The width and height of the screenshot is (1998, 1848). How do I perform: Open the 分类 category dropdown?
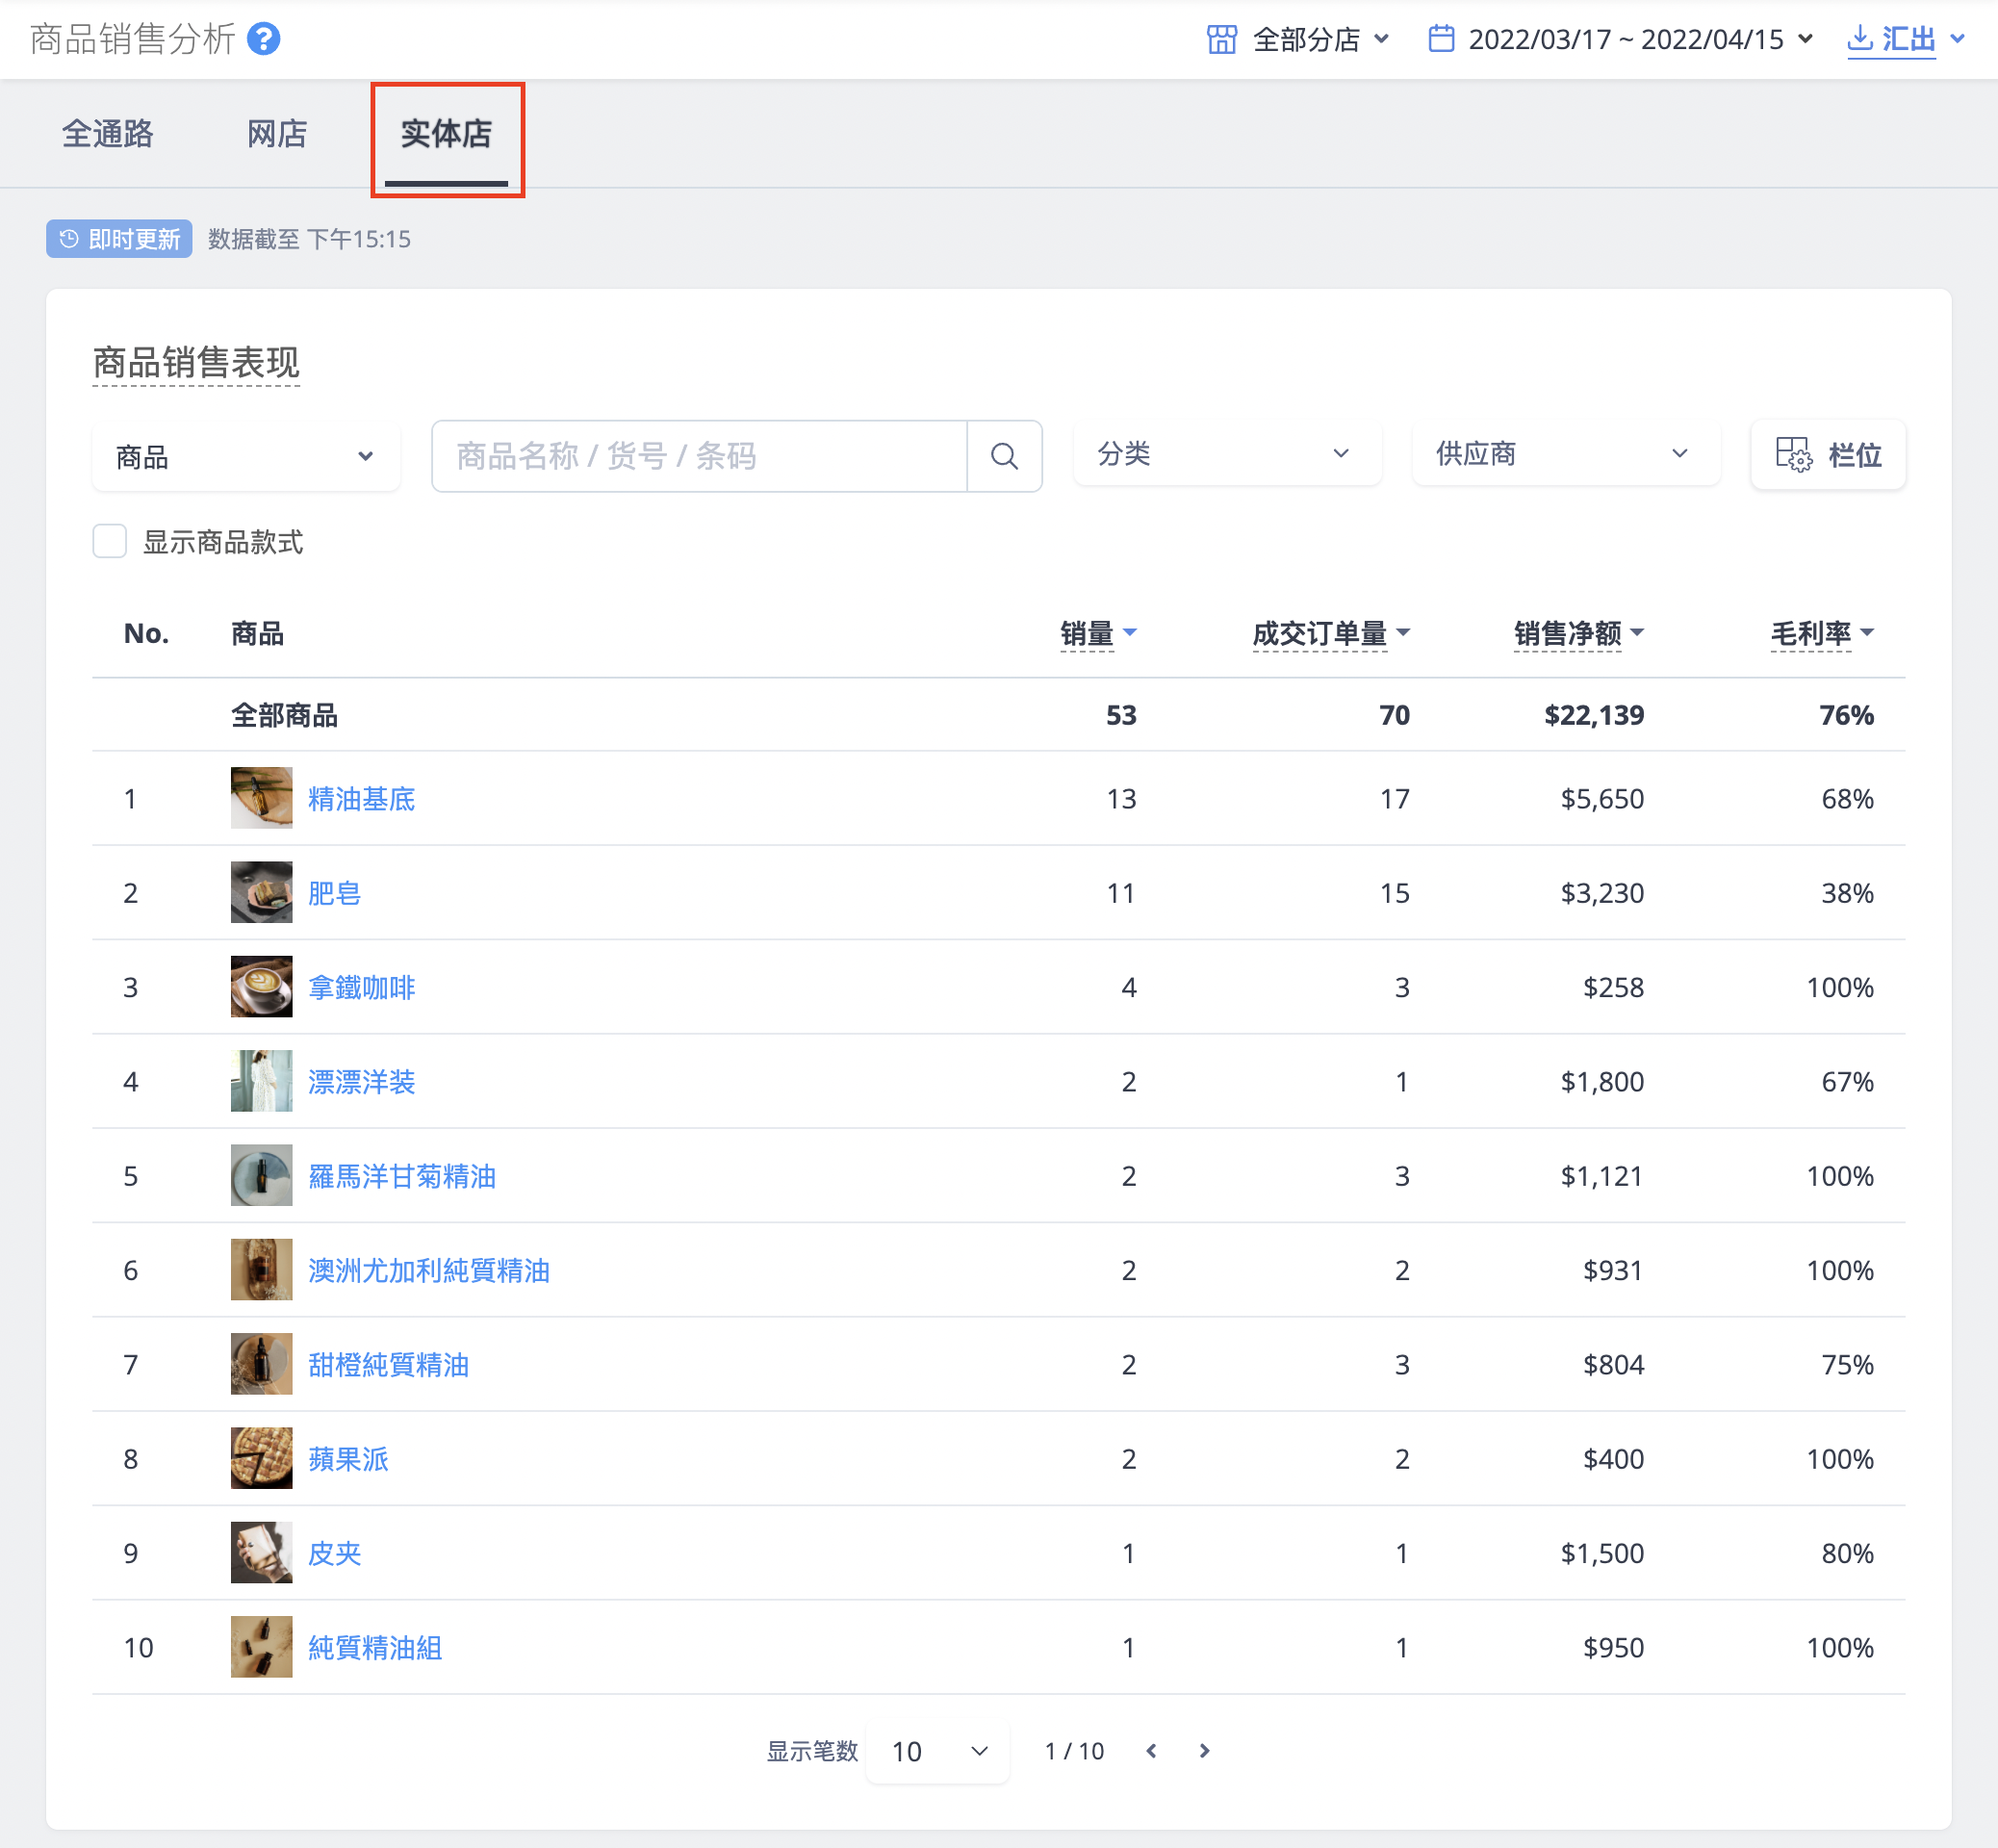[x=1227, y=454]
